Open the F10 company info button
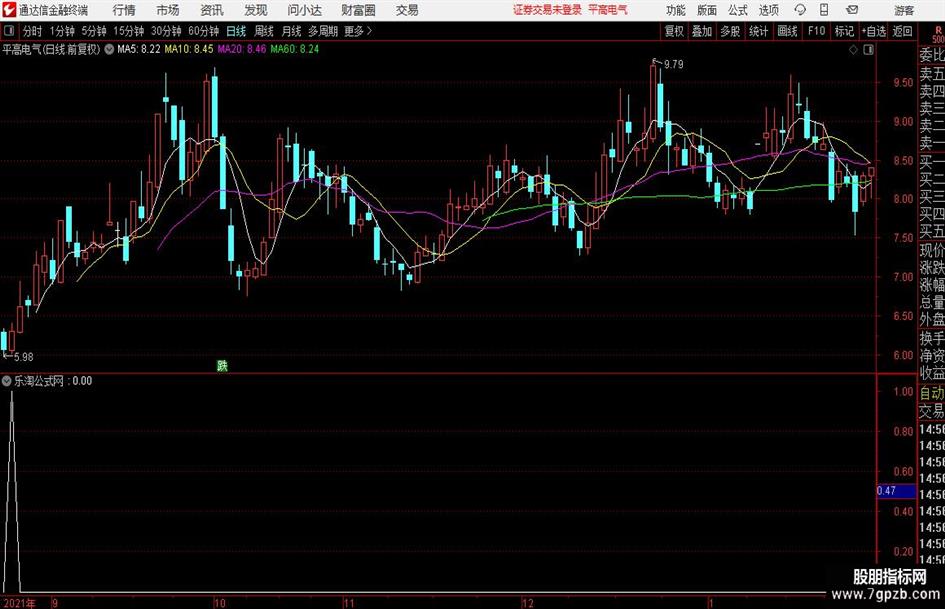This screenshot has height=609, width=945. pos(817,31)
